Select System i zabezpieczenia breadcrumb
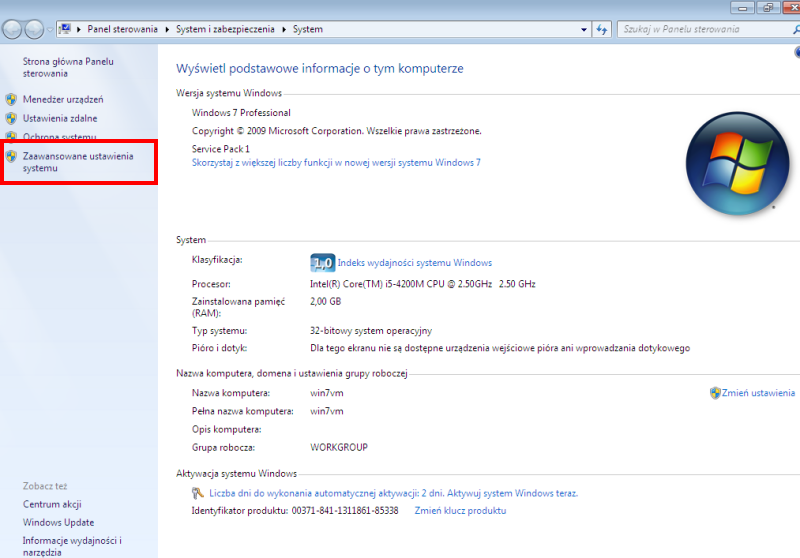Image resolution: width=800 pixels, height=558 pixels. 225,29
